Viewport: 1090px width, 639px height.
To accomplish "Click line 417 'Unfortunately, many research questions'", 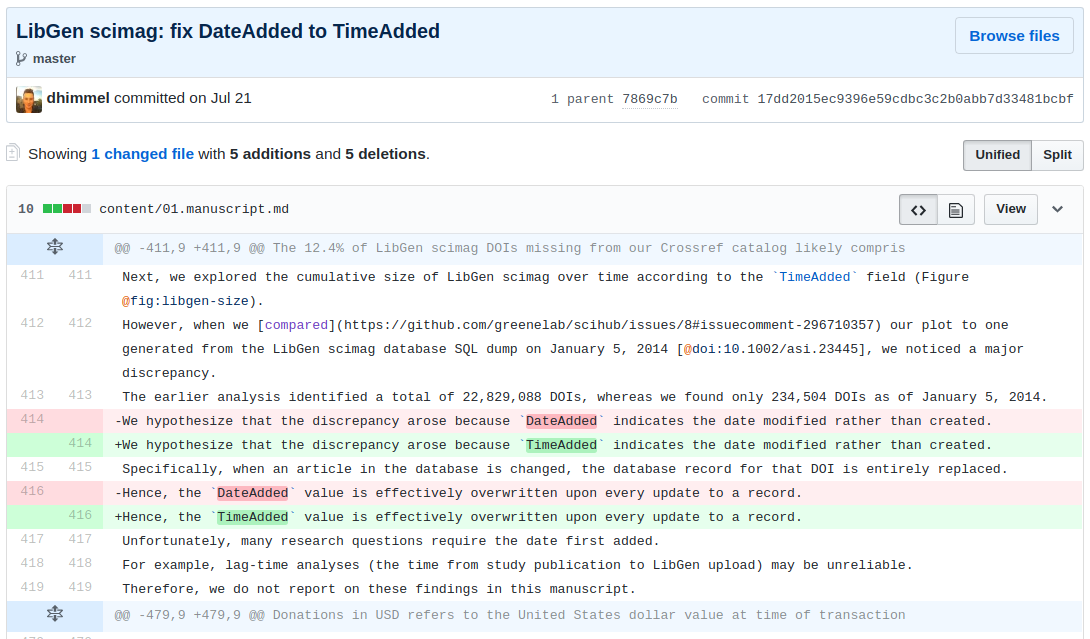I will pyautogui.click(x=391, y=541).
